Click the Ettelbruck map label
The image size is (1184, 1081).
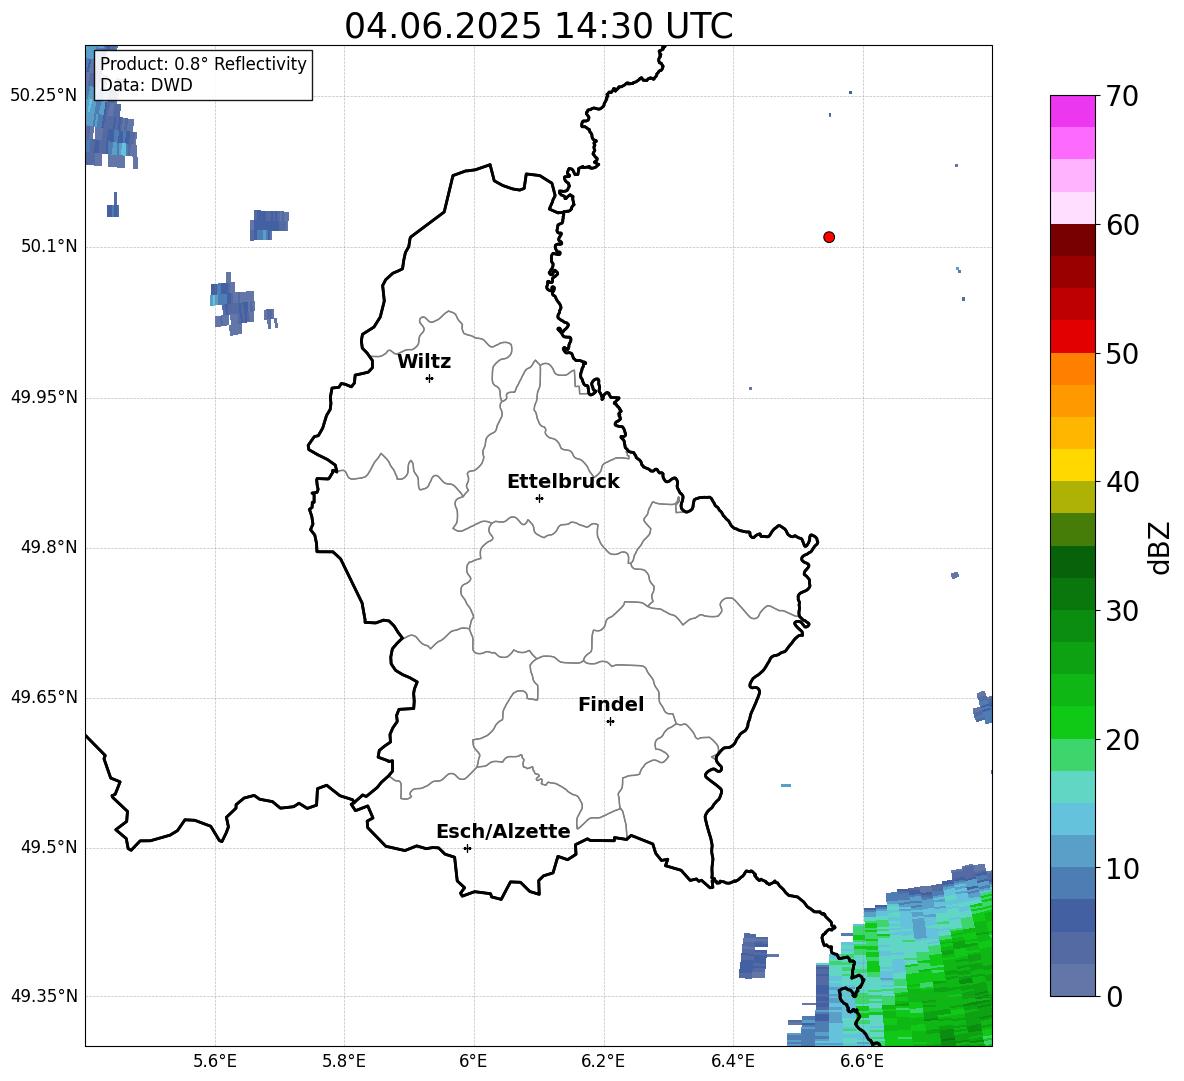pyautogui.click(x=563, y=482)
